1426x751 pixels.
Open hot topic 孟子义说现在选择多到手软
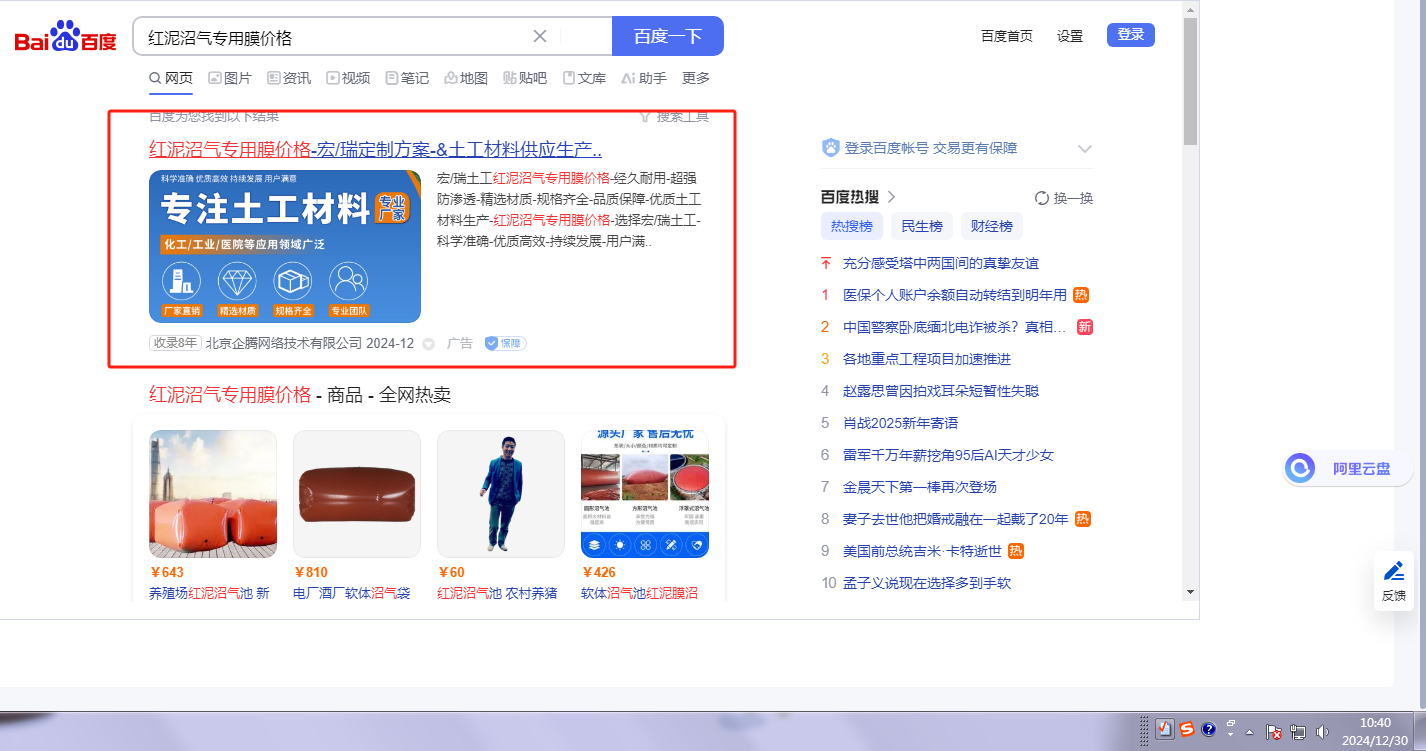[x=927, y=583]
